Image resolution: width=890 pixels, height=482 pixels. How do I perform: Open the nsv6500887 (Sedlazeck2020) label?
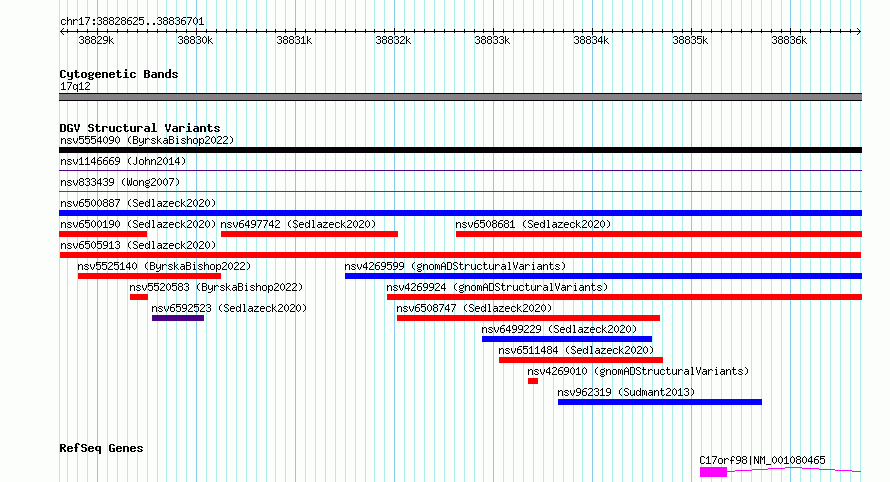click(138, 203)
